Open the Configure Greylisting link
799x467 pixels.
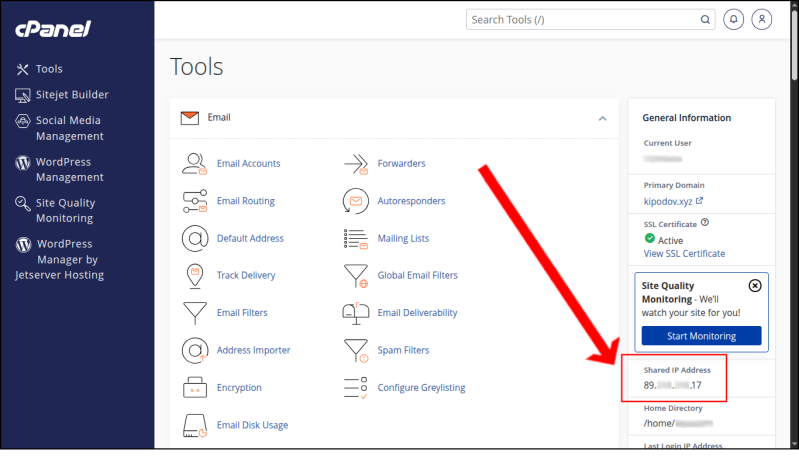pos(421,387)
